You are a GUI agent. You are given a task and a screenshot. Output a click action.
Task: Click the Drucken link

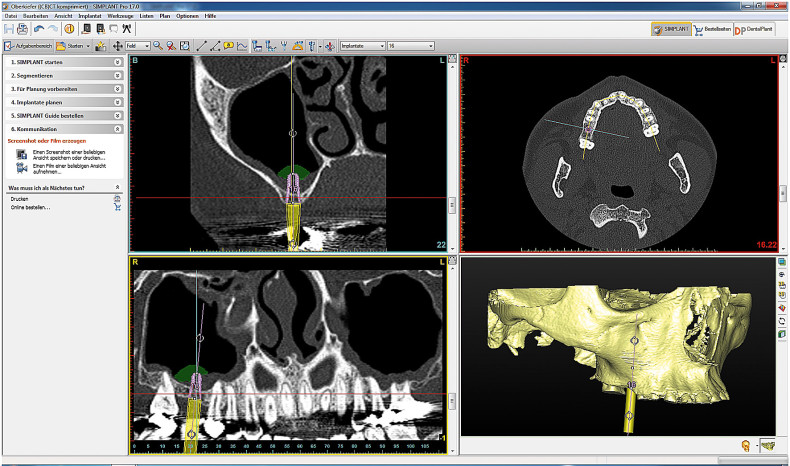19,199
